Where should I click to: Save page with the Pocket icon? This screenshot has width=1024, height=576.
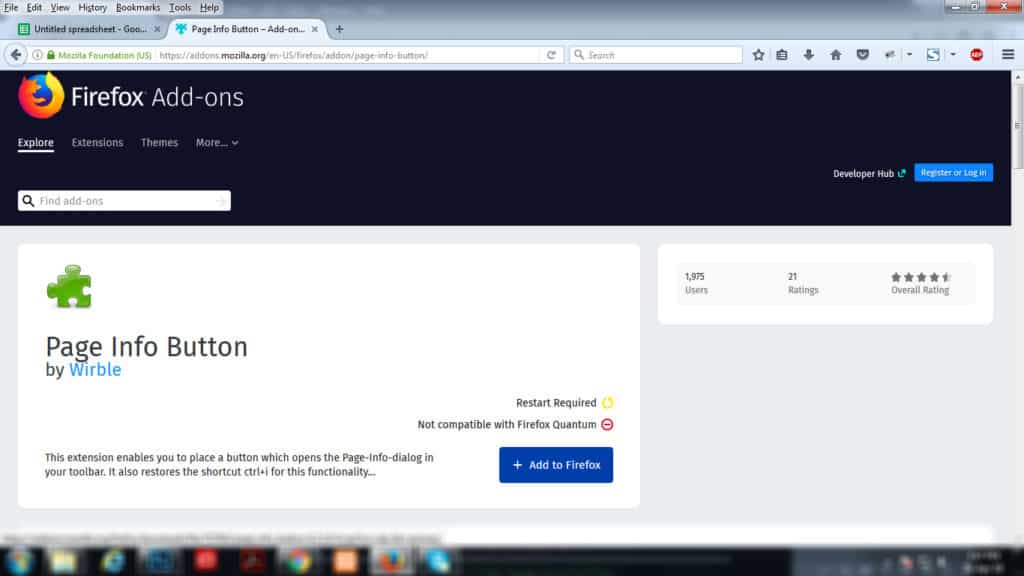863,55
